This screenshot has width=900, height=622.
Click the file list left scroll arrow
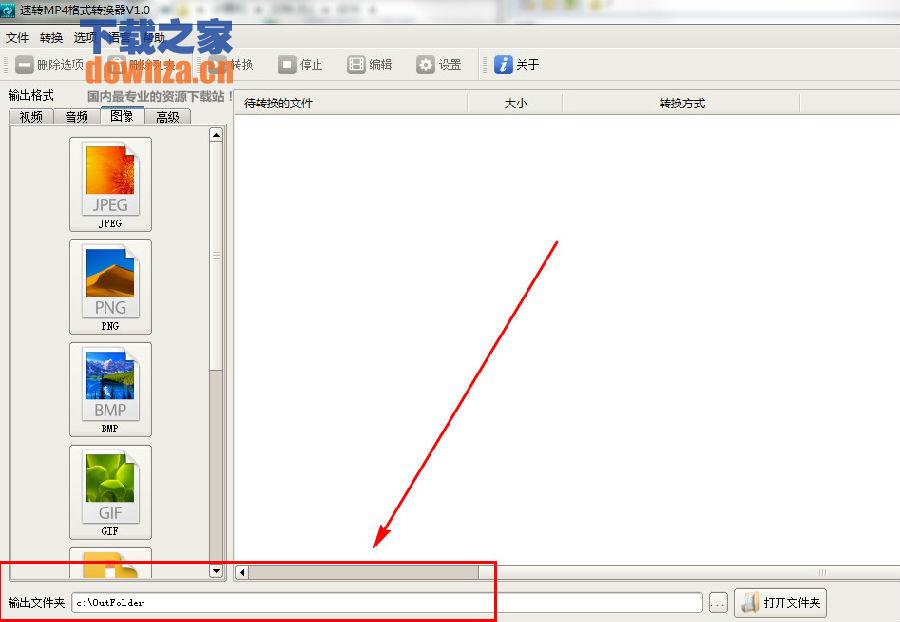[x=242, y=572]
